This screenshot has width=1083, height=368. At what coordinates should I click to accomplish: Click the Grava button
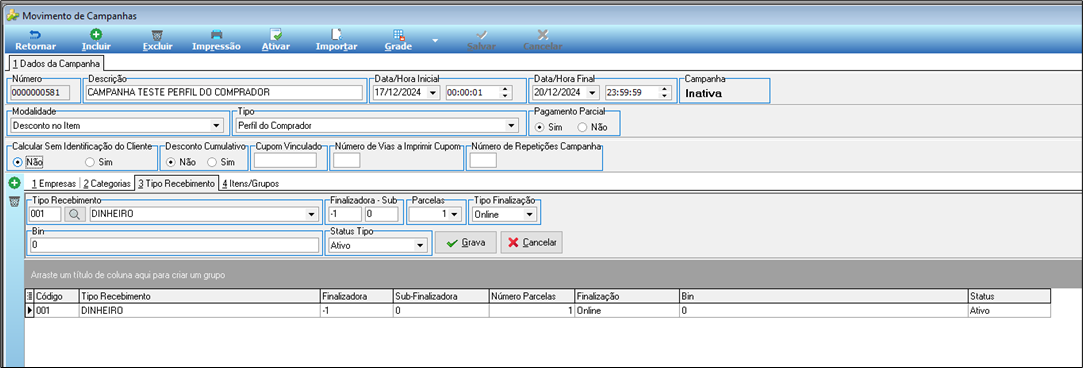coord(466,243)
